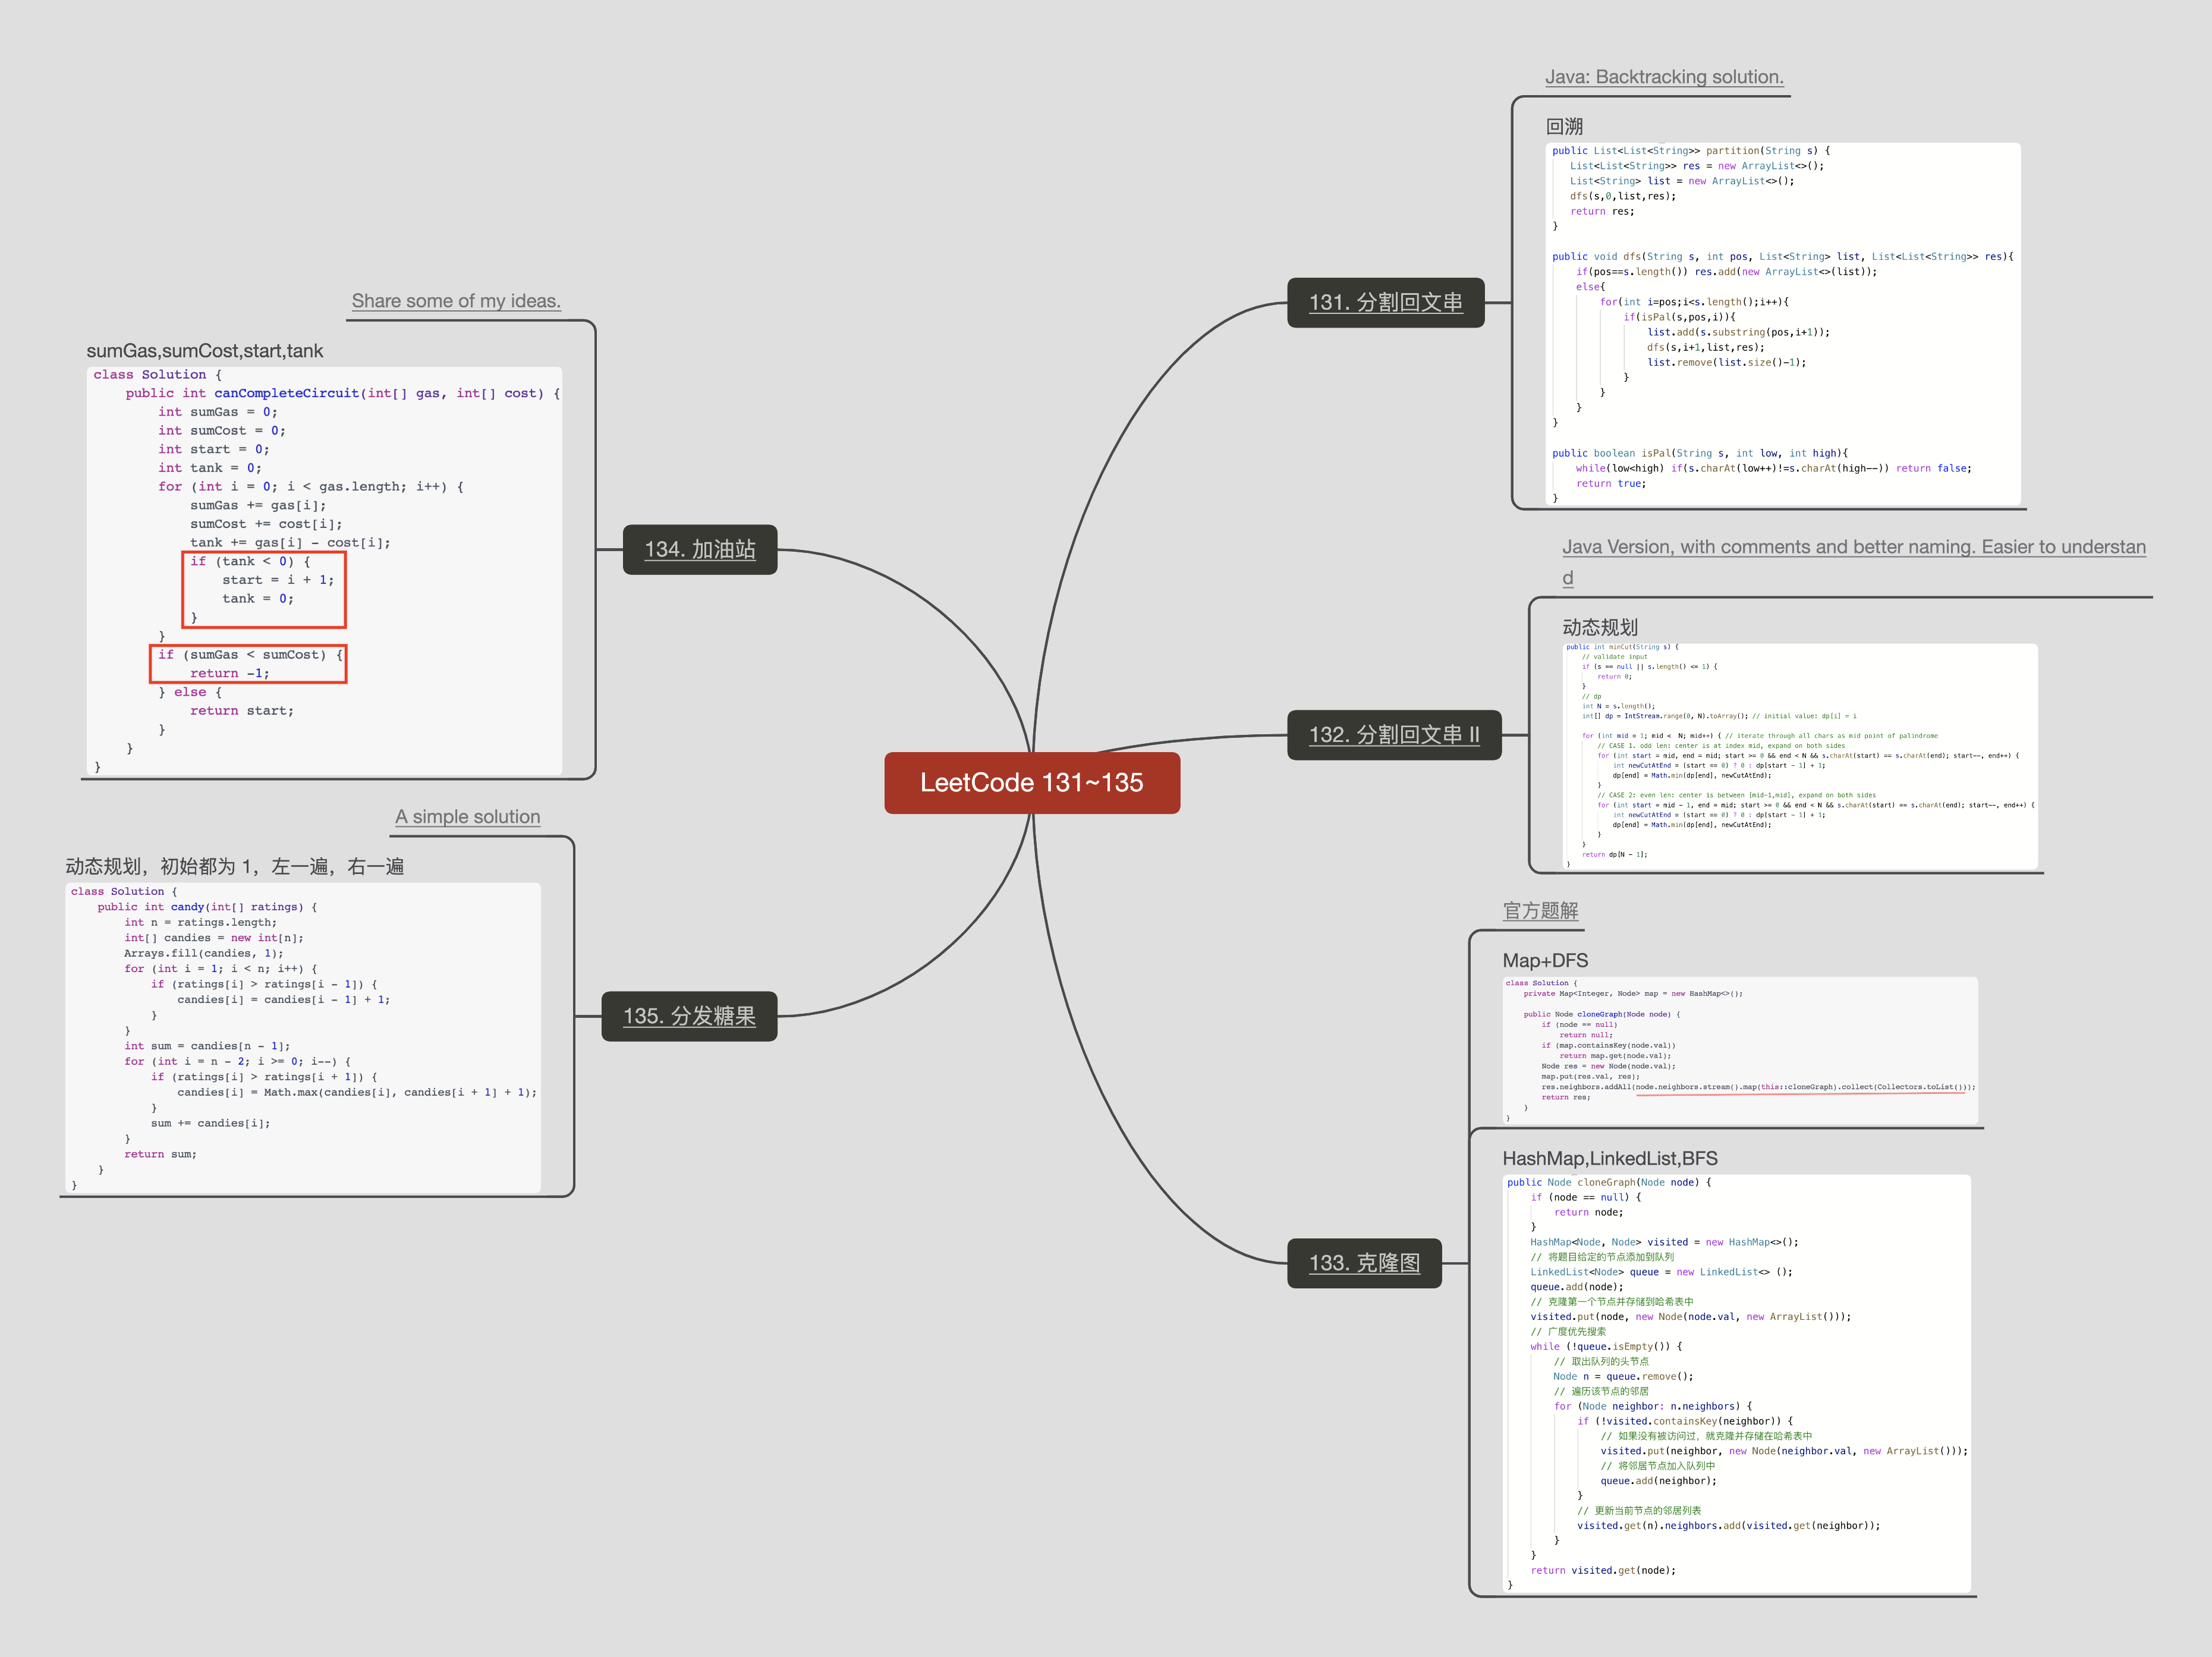This screenshot has height=1657, width=2212.
Task: Select the central LeetCode 131~135 node
Action: tap(1031, 783)
